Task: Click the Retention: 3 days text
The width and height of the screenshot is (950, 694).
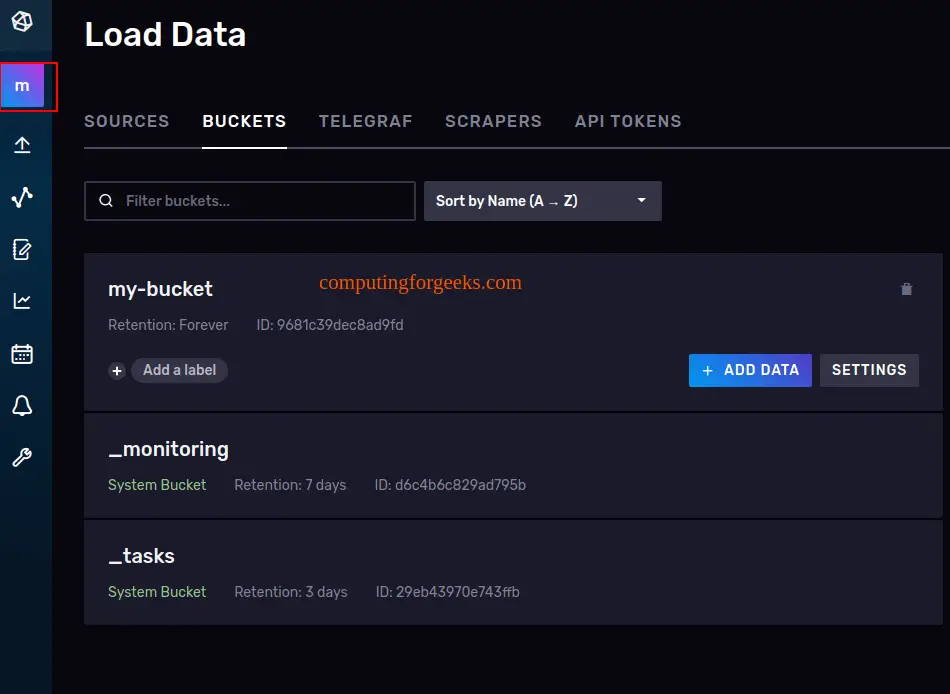Action: (291, 592)
